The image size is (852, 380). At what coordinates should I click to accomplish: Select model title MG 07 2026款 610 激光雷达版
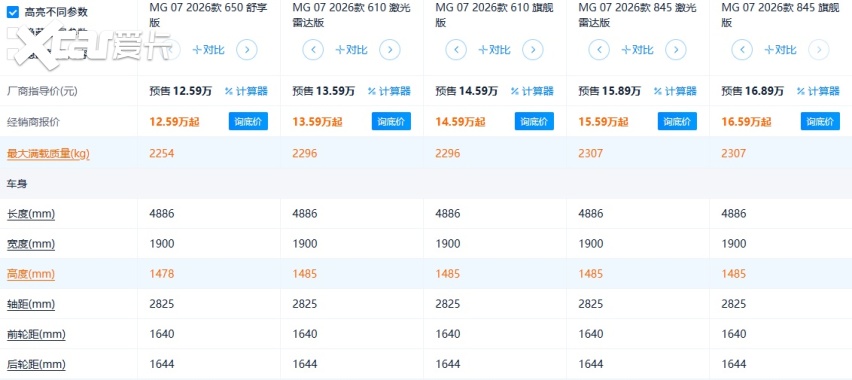(x=352, y=15)
